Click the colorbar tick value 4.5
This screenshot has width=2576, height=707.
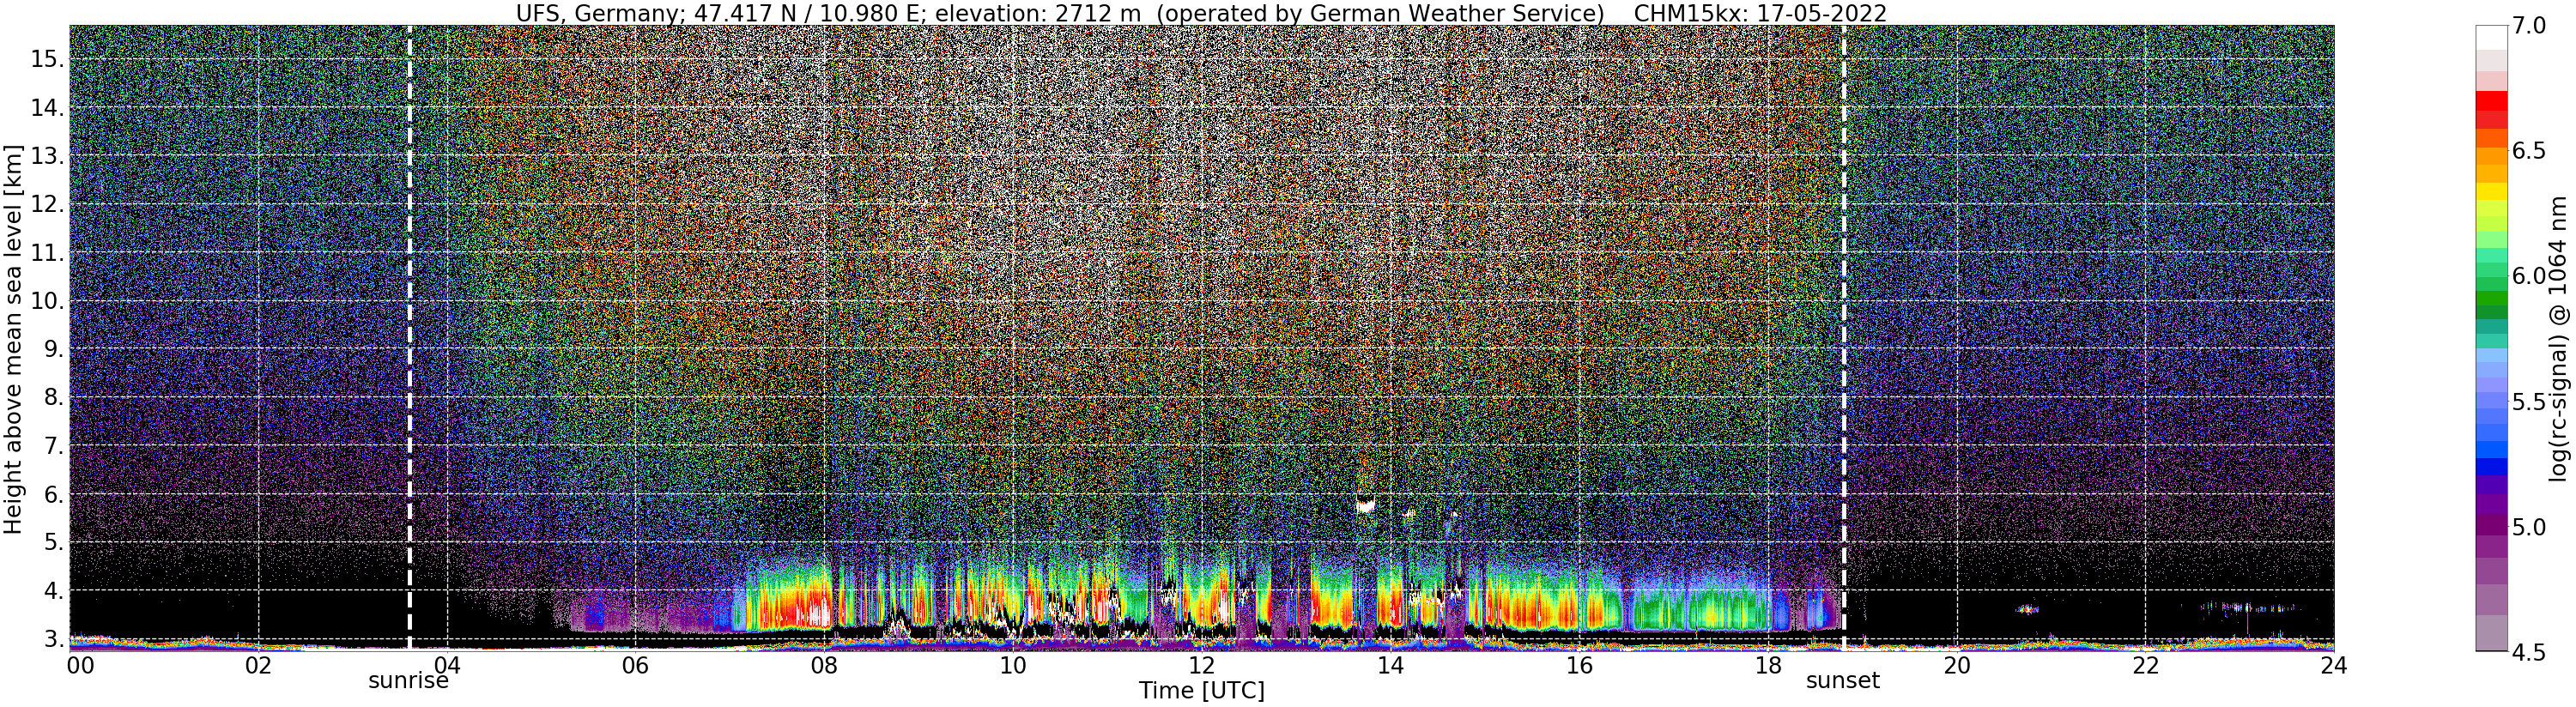(2528, 652)
